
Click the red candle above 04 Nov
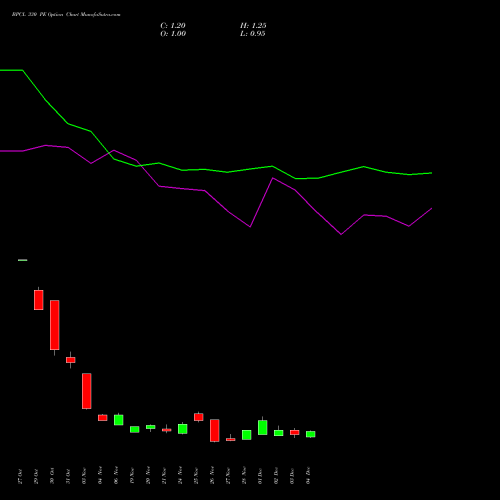click(103, 418)
